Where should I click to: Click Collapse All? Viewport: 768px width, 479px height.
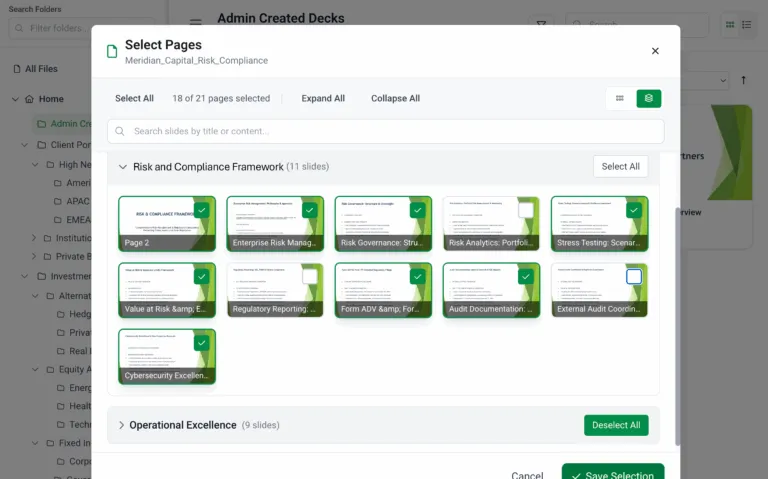[x=395, y=98]
